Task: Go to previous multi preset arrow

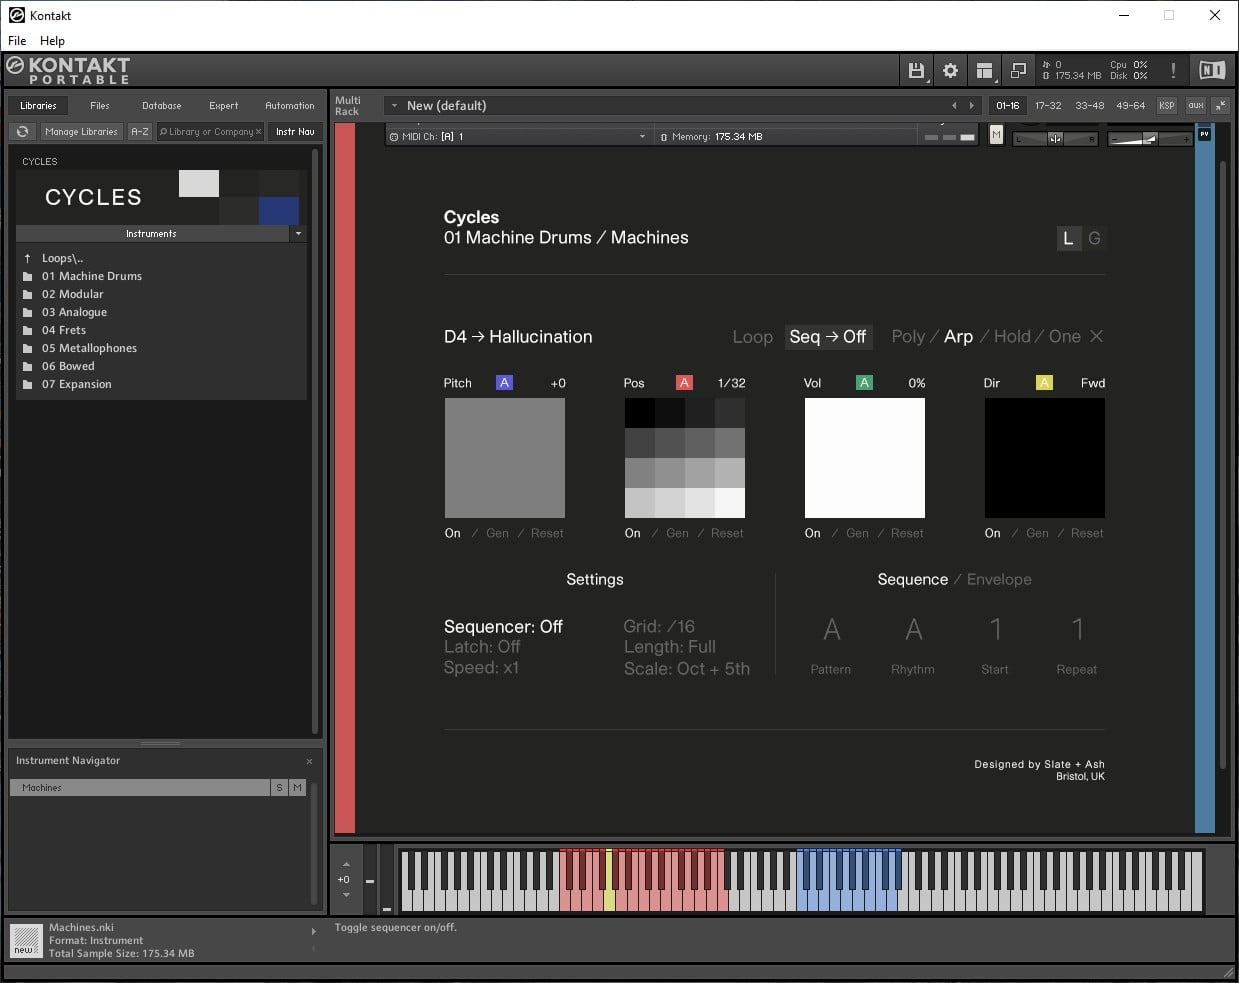Action: (954, 105)
